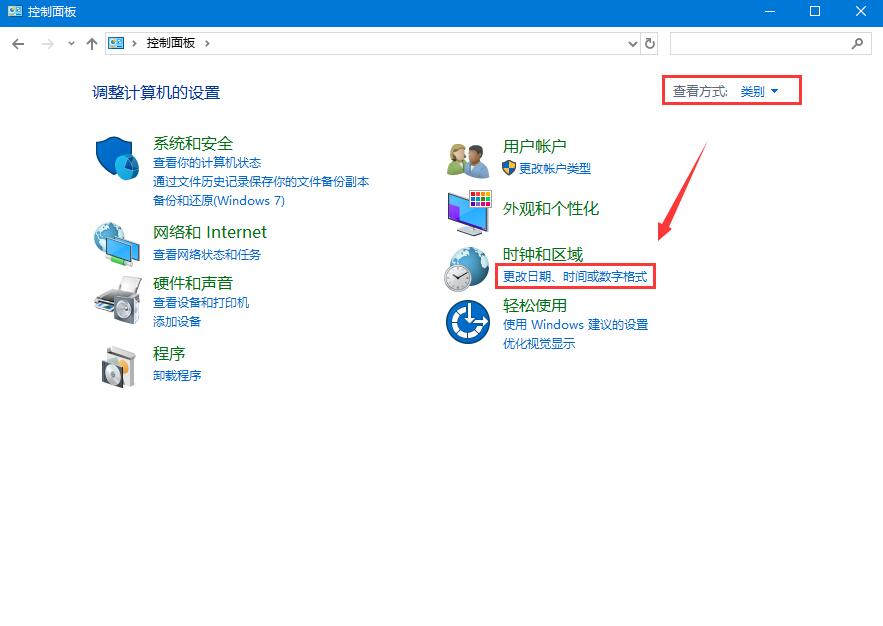Click the search magnifier icon

858,43
